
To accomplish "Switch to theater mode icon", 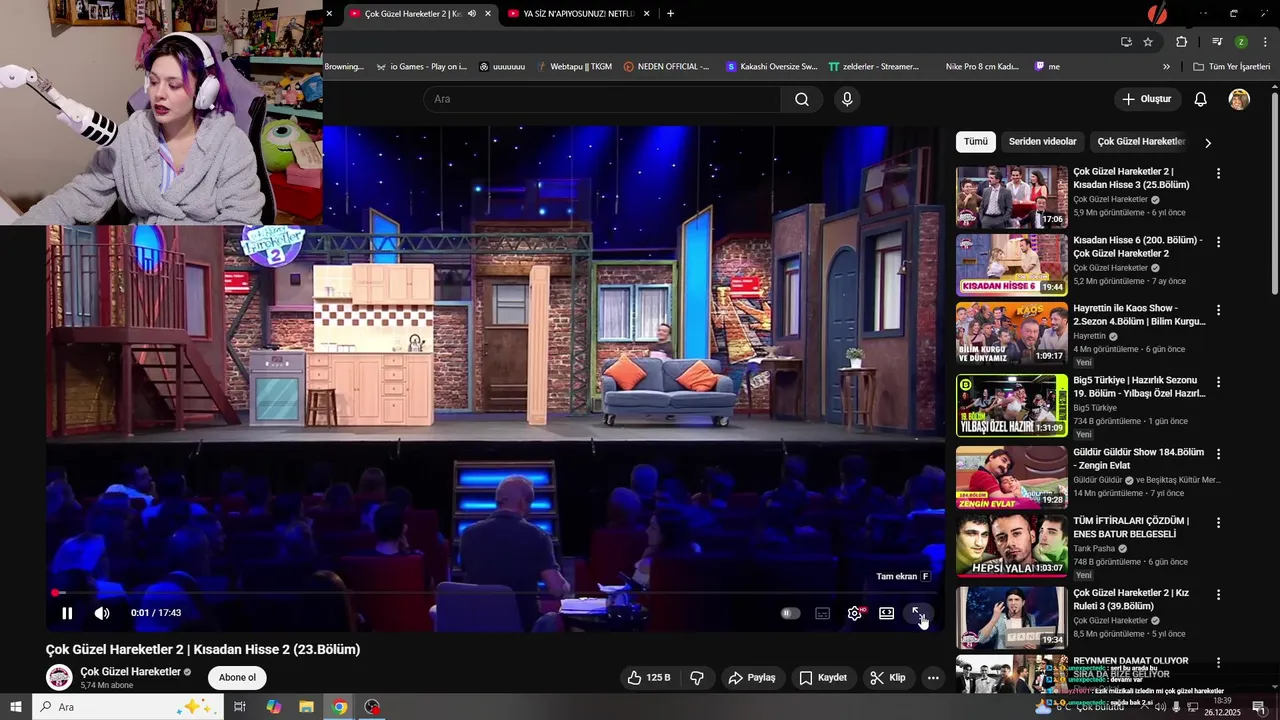I will (886, 613).
